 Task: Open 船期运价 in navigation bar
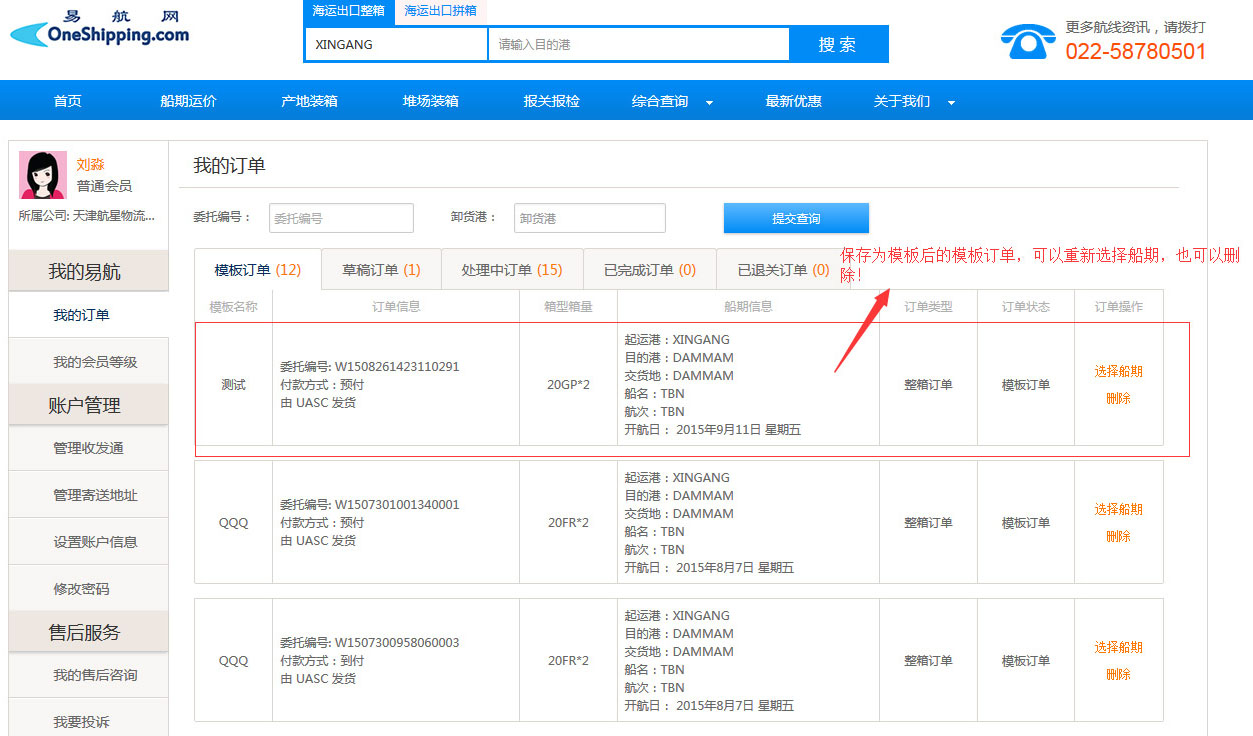pyautogui.click(x=188, y=101)
